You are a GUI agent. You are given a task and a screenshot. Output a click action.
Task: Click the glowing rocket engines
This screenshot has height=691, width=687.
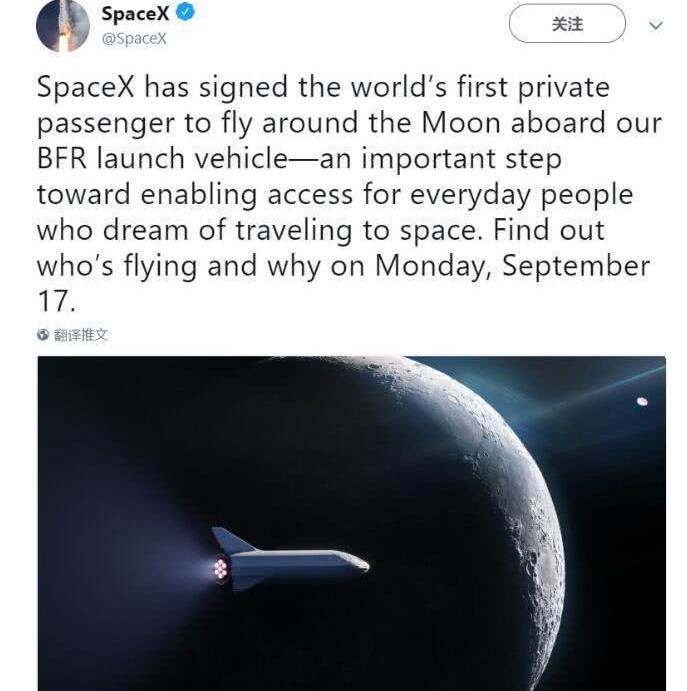(221, 568)
